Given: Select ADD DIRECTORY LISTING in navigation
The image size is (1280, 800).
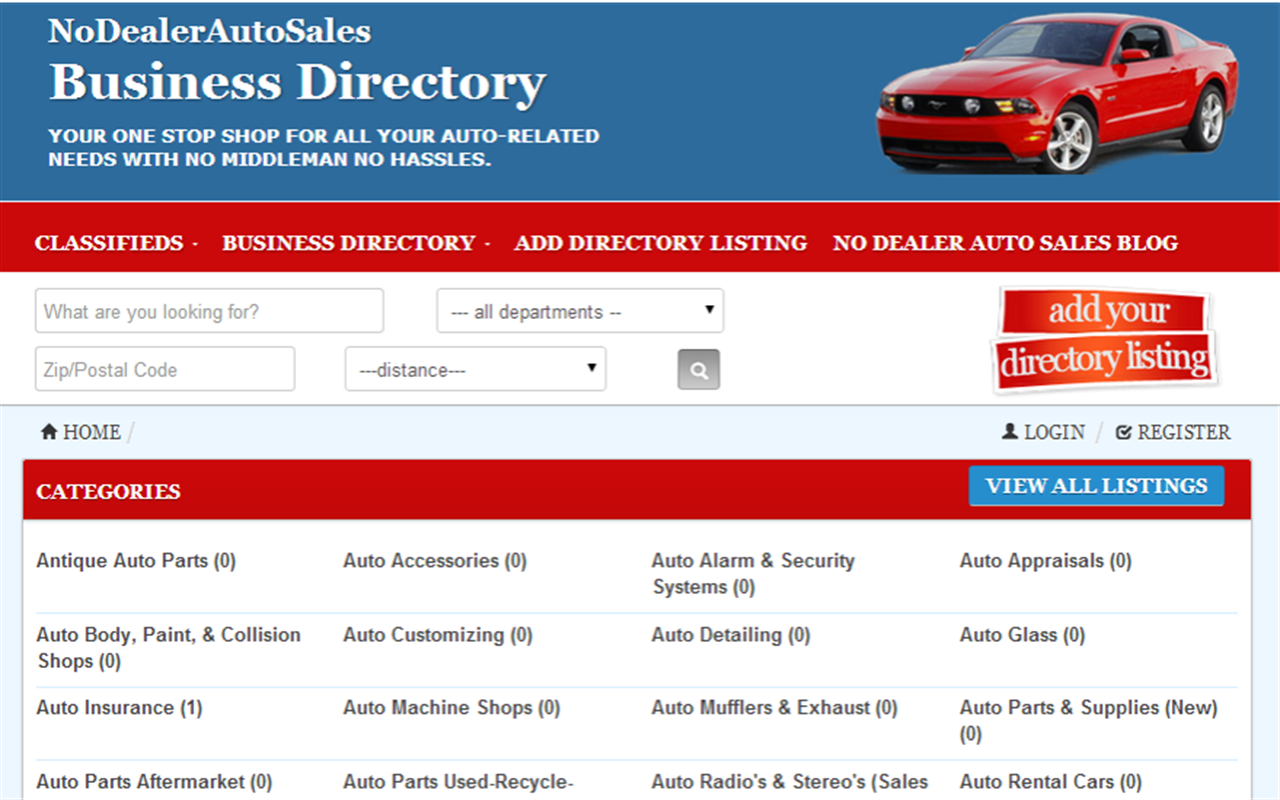Looking at the screenshot, I should click(660, 242).
